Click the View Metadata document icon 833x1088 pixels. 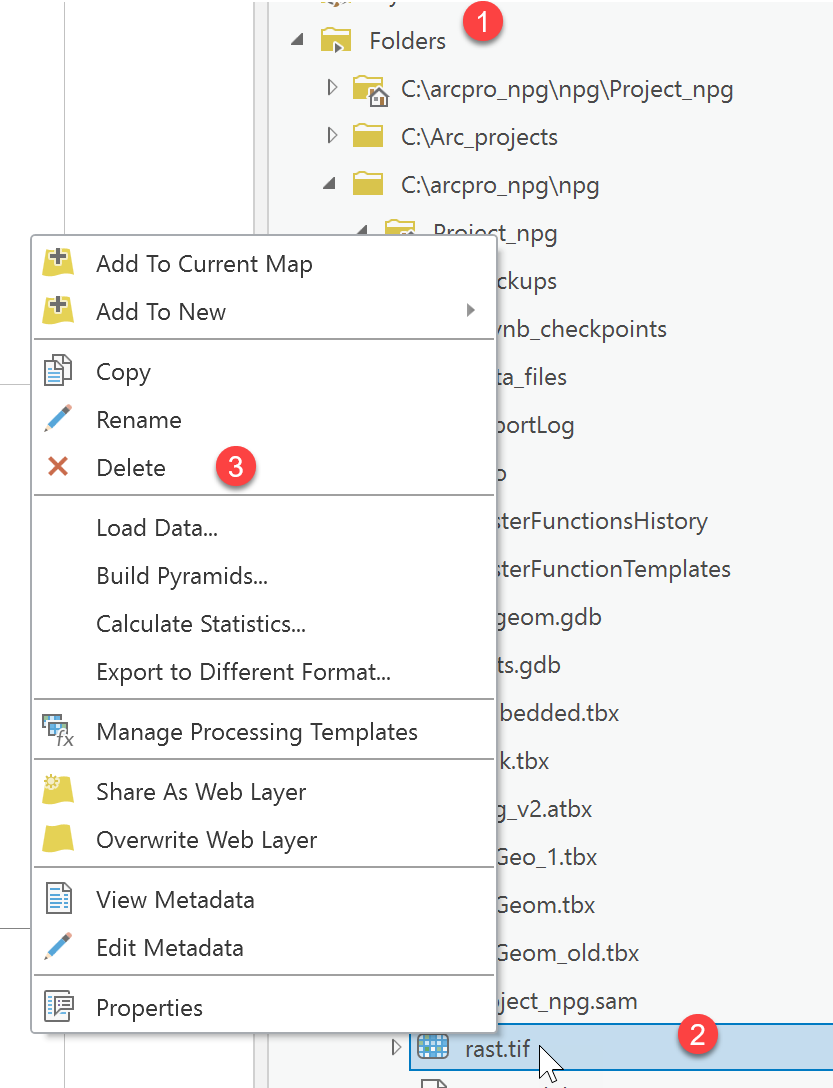(58, 899)
